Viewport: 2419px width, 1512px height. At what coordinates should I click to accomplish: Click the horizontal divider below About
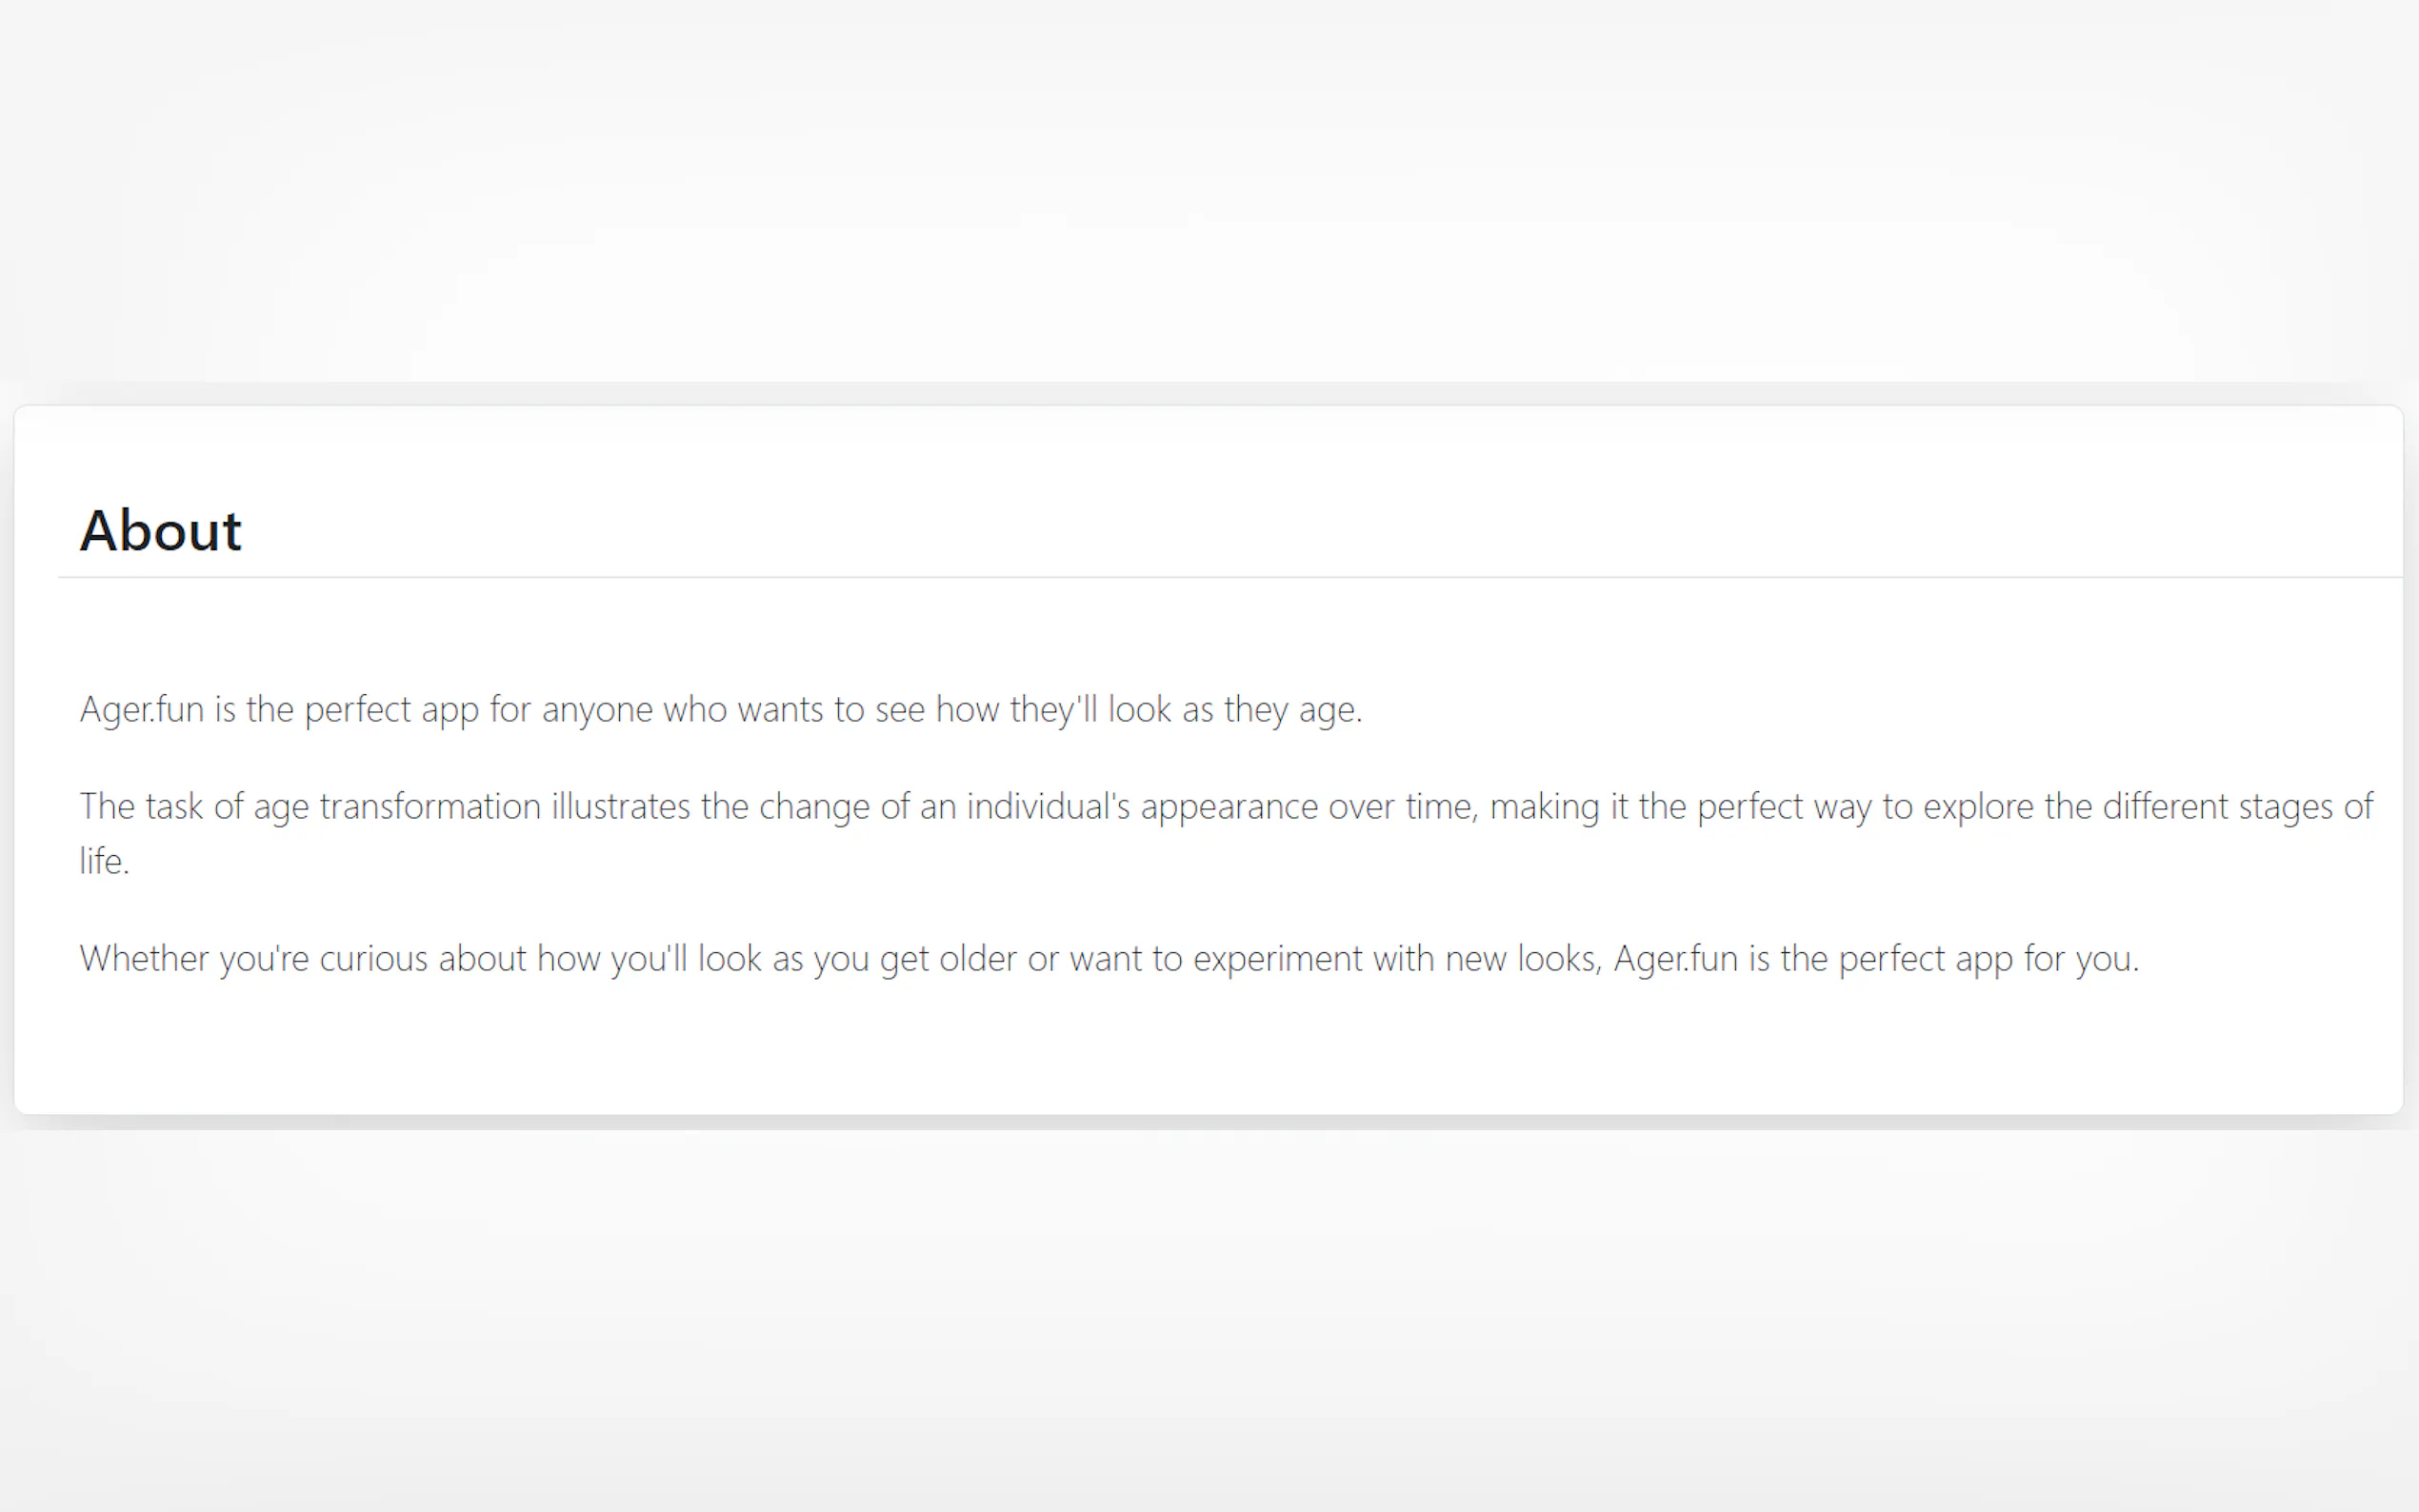click(1230, 577)
